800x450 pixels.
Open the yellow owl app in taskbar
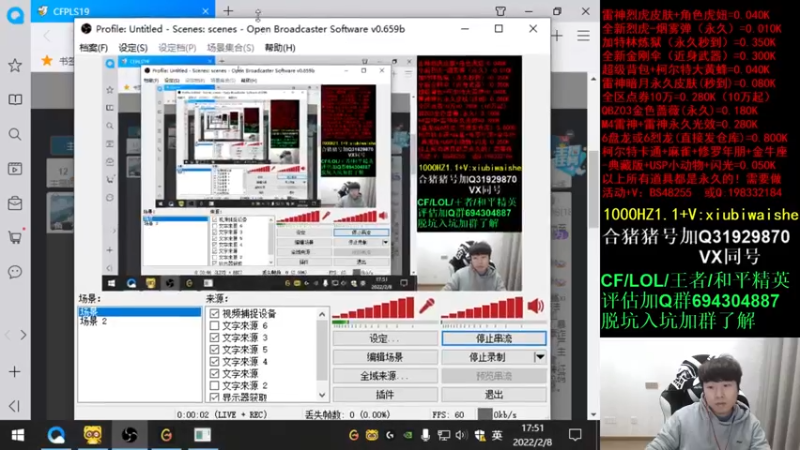pos(92,435)
